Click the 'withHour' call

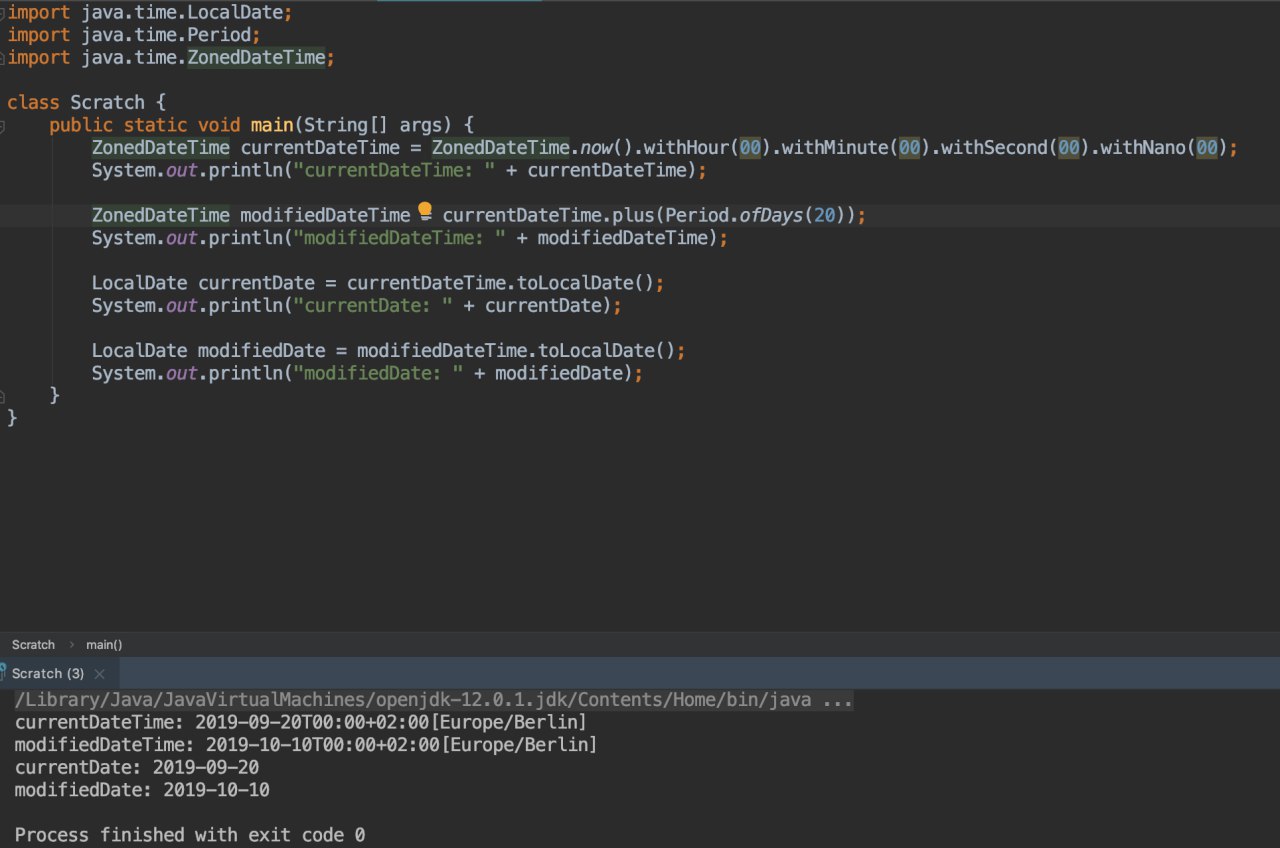click(x=686, y=148)
